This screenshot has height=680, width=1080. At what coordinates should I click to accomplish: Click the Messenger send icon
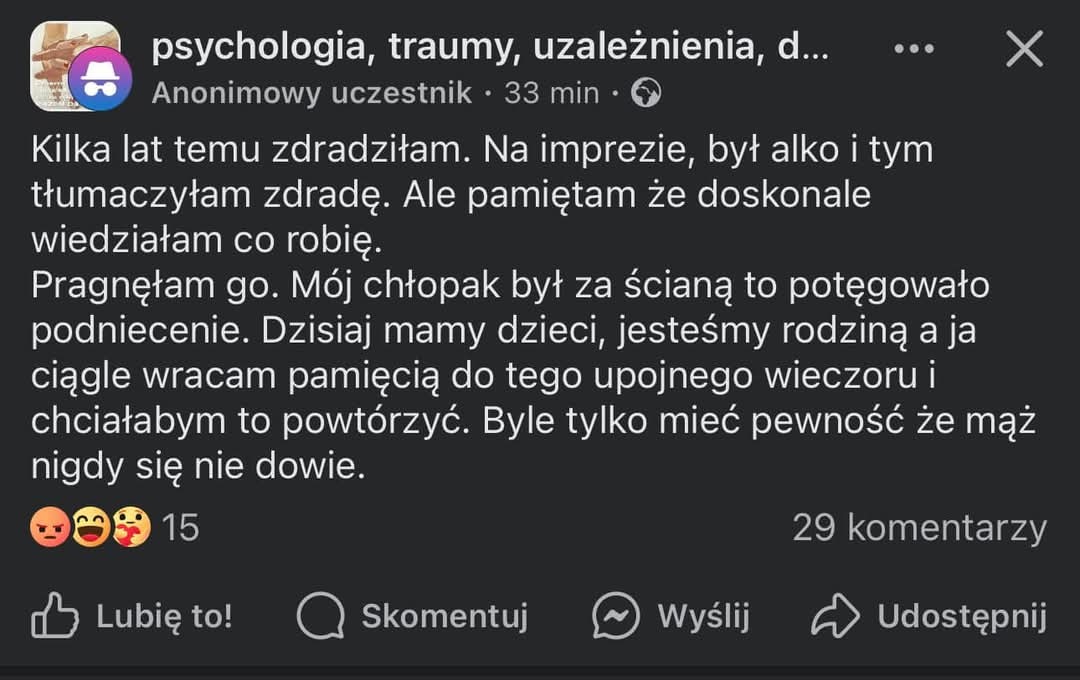coord(616,616)
